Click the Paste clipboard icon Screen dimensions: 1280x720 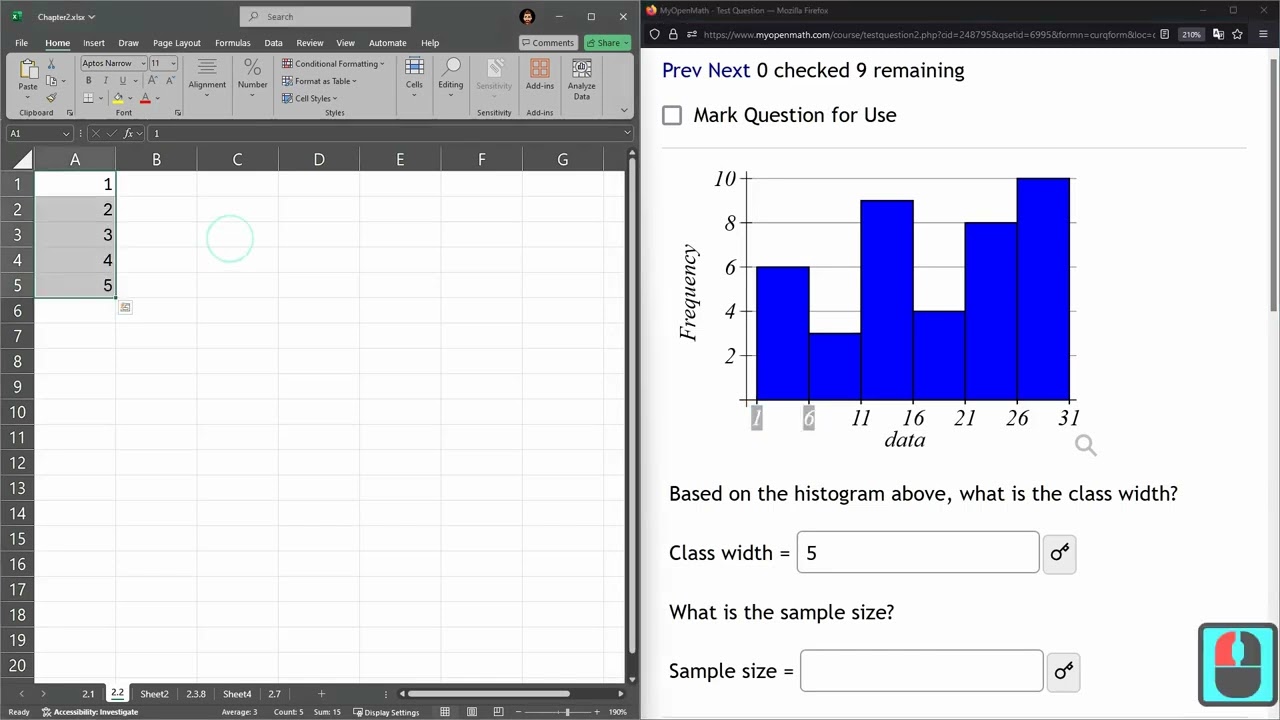click(x=28, y=70)
